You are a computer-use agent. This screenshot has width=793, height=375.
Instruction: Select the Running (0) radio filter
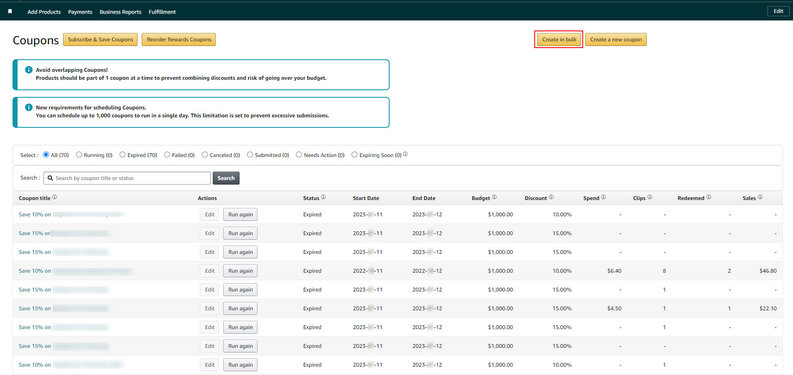pyautogui.click(x=79, y=155)
